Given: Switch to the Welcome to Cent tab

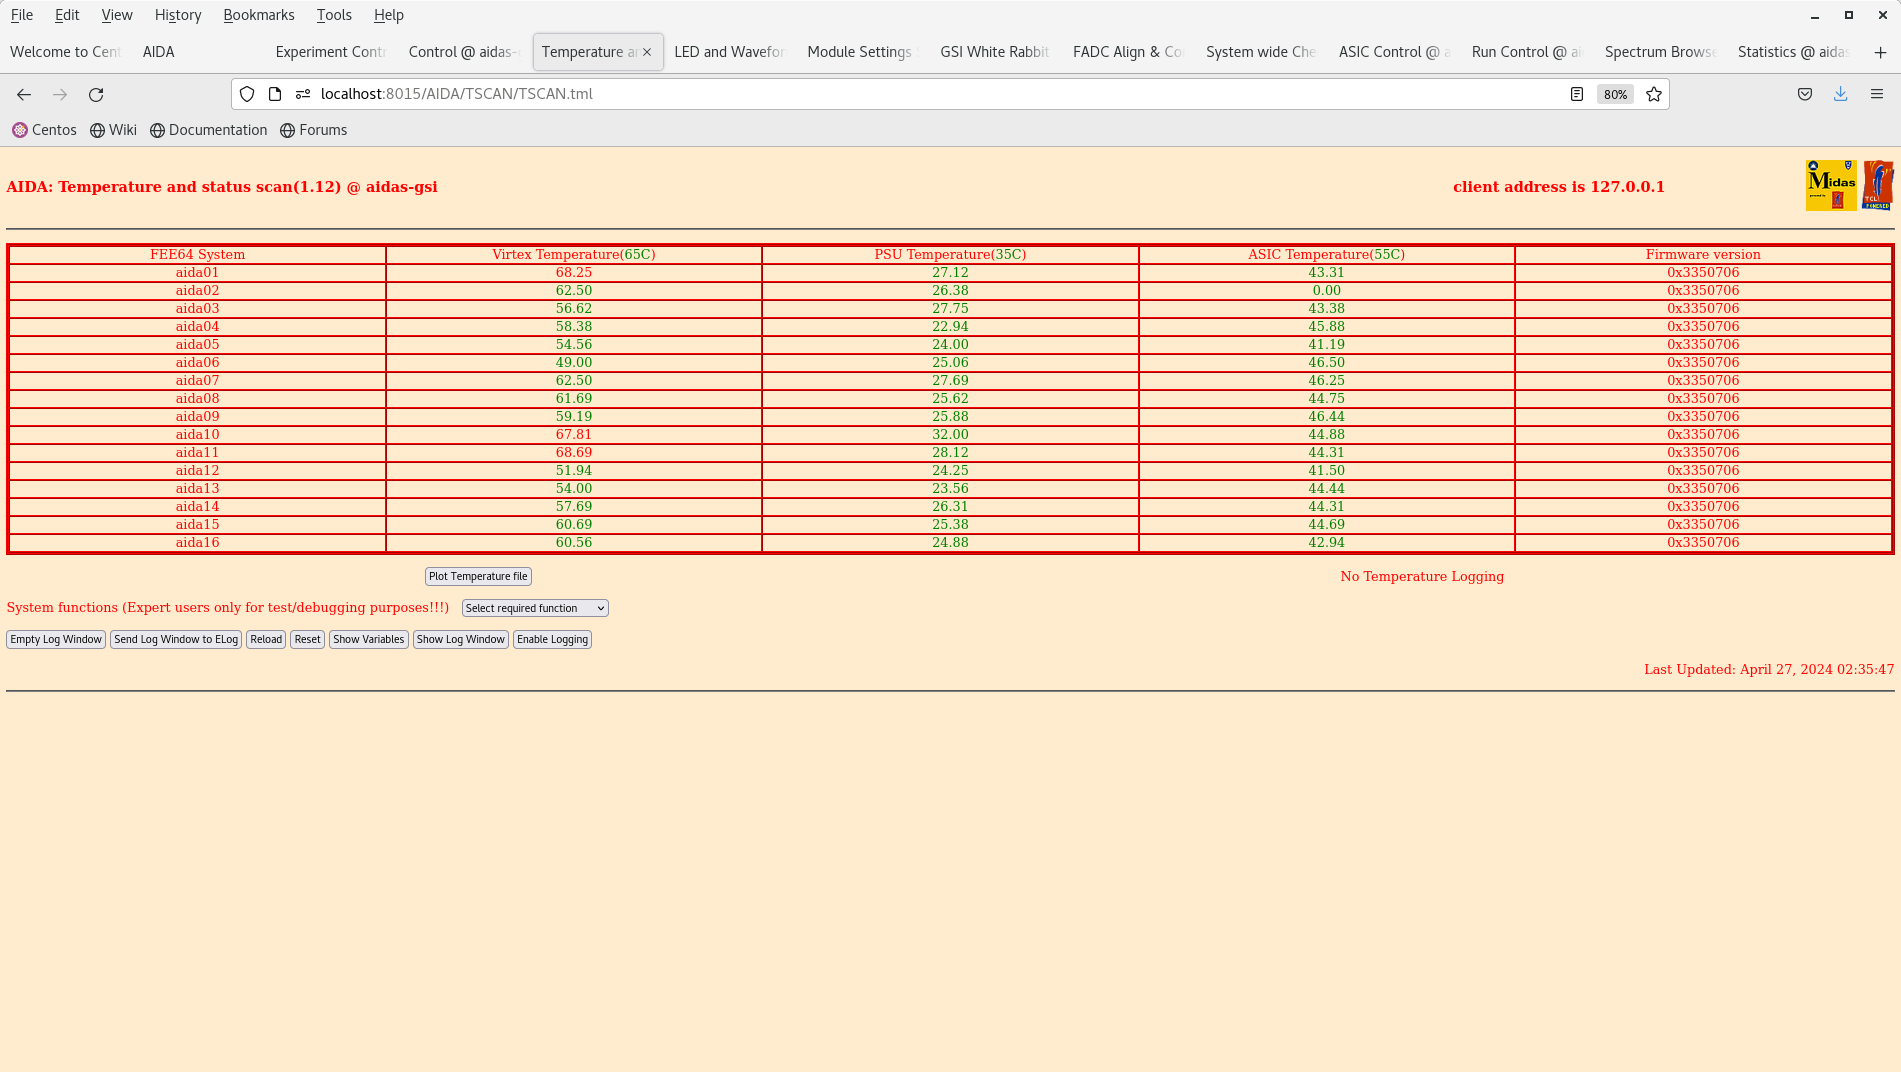Looking at the screenshot, I should click(x=66, y=52).
